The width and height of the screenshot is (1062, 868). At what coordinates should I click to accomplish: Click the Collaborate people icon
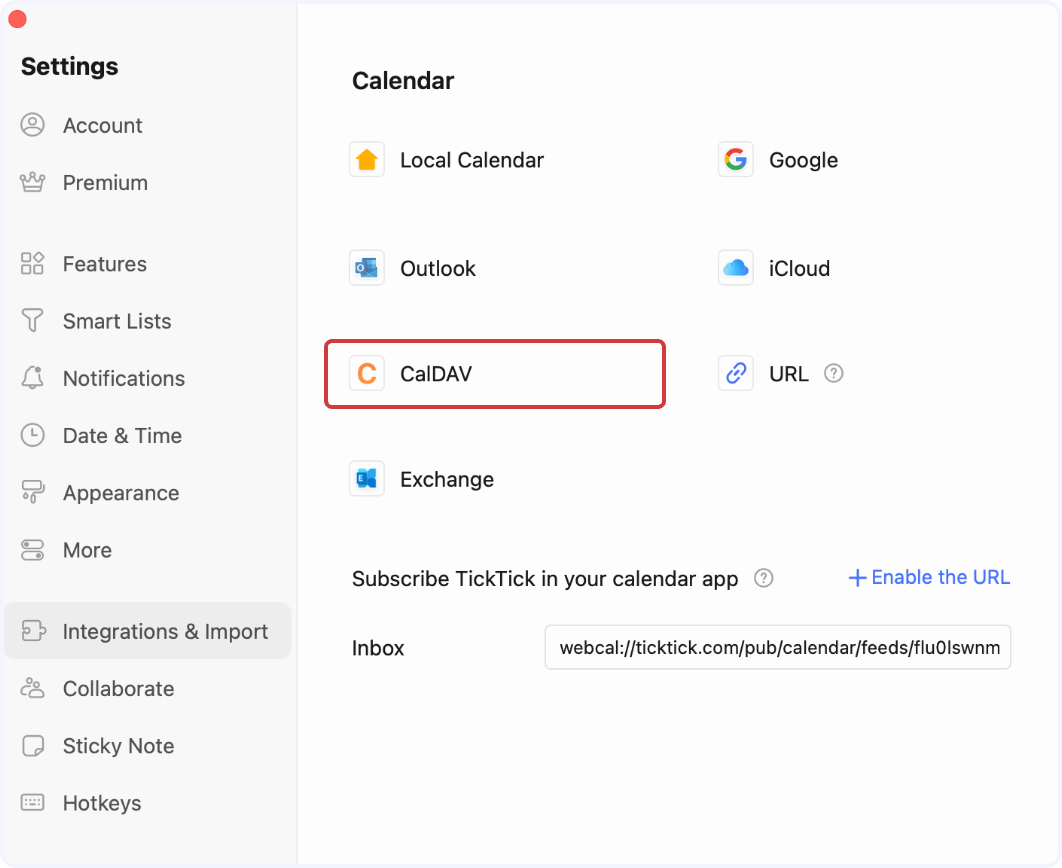33,688
